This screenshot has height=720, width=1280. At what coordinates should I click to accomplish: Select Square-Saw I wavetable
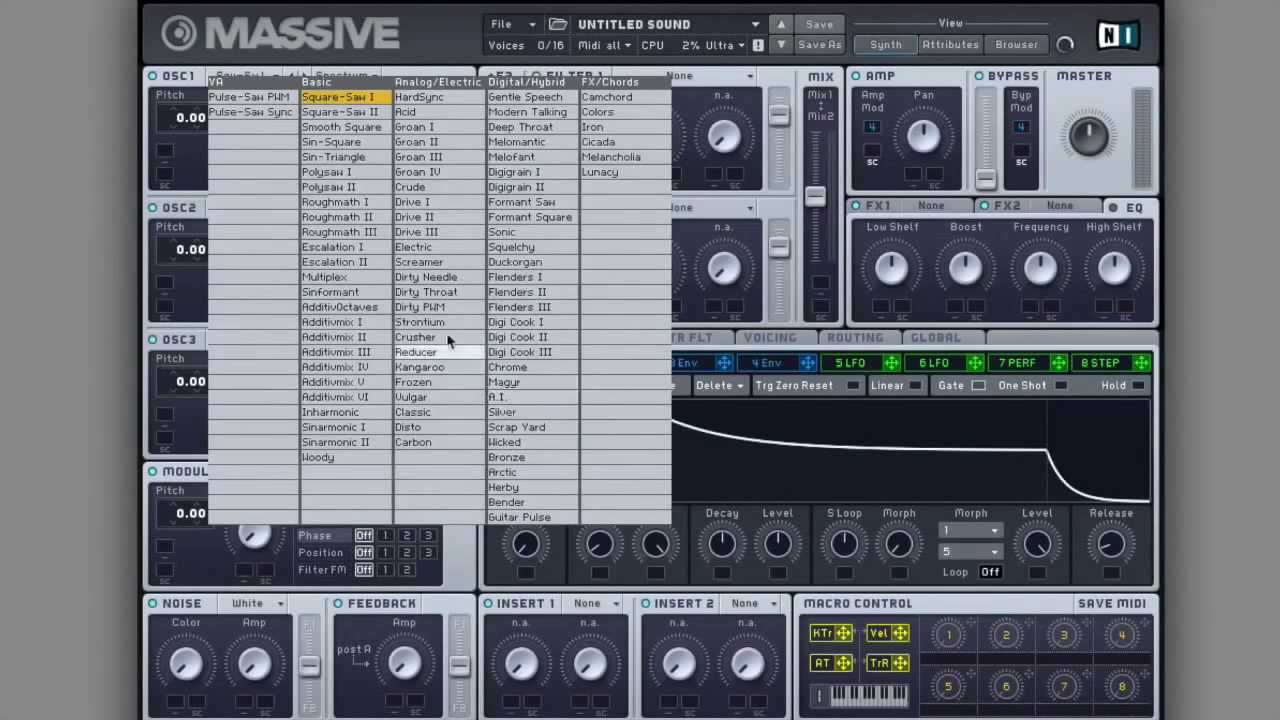click(345, 97)
